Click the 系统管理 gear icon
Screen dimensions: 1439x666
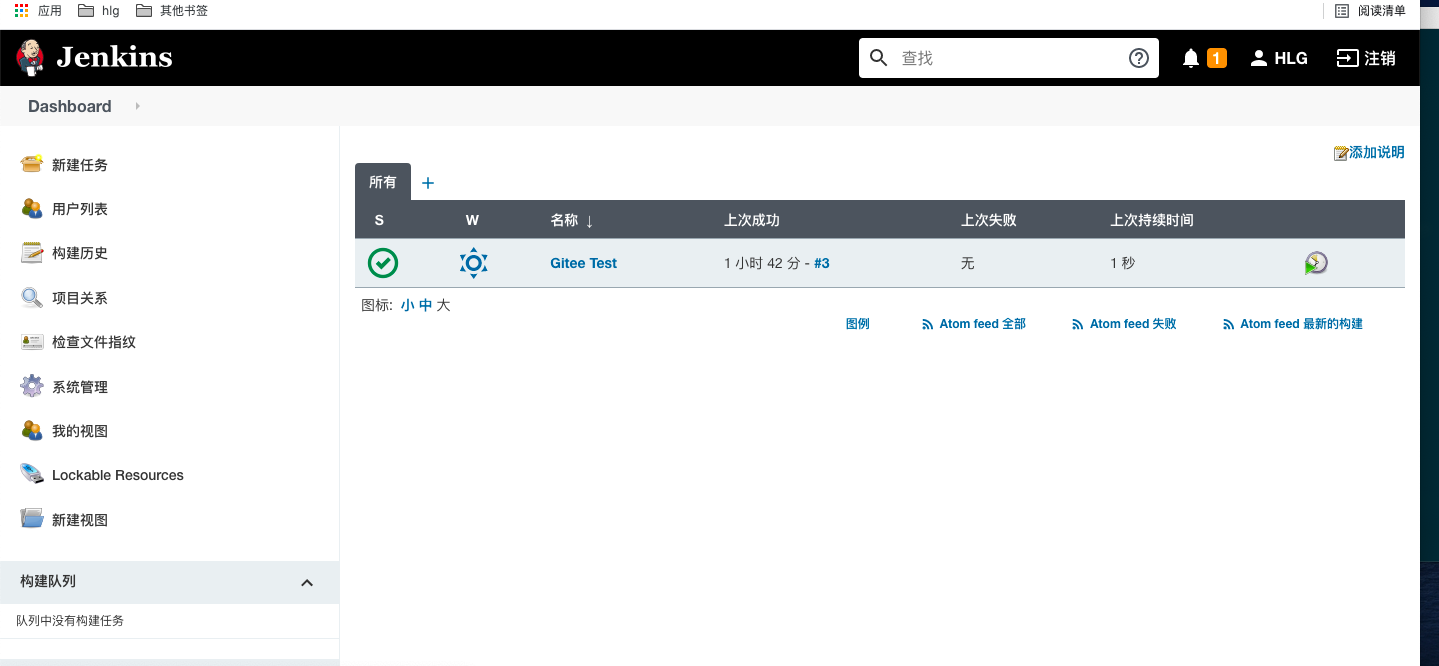tap(32, 386)
